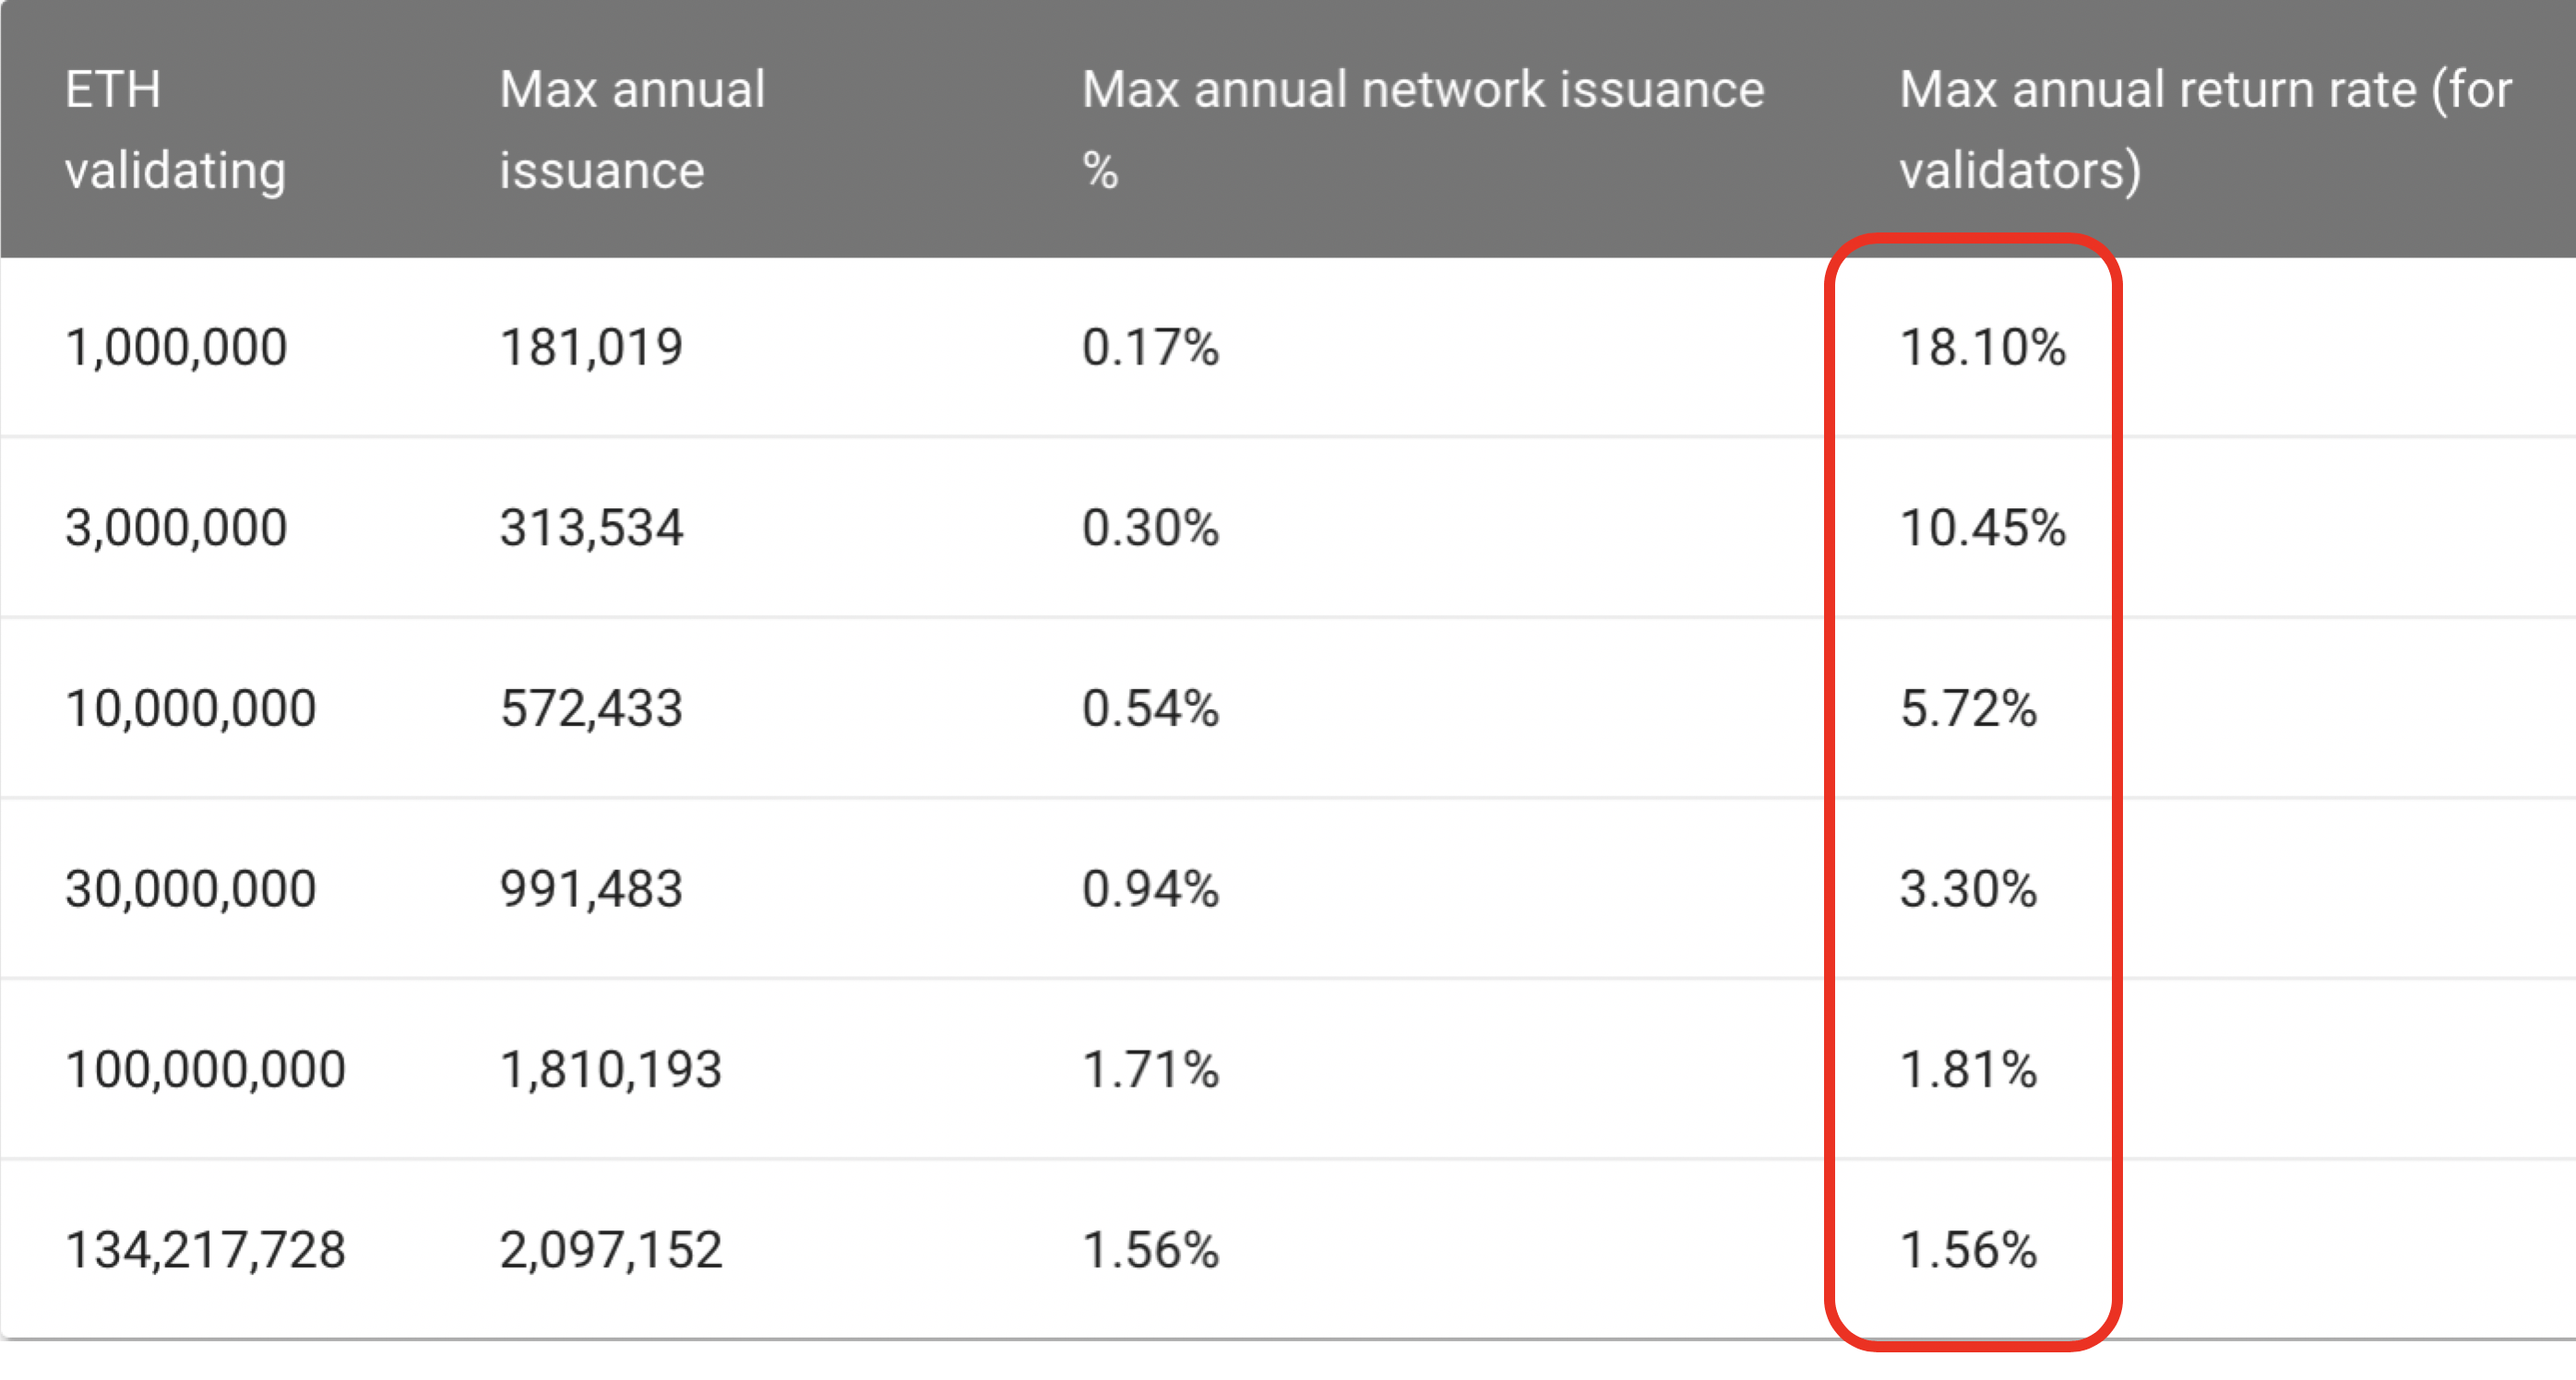2576x1380 pixels.
Task: Click the 313,534 issuance value
Action: 591,528
